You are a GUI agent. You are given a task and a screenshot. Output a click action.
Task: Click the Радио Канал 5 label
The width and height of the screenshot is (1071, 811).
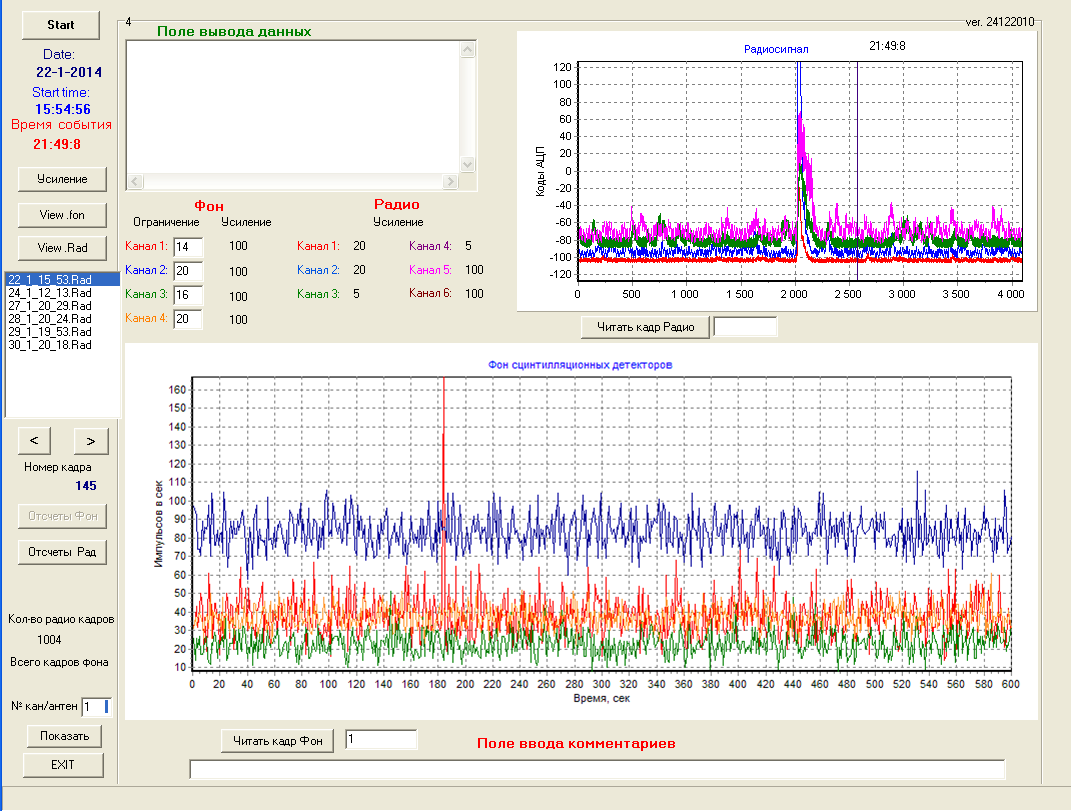pyautogui.click(x=430, y=270)
